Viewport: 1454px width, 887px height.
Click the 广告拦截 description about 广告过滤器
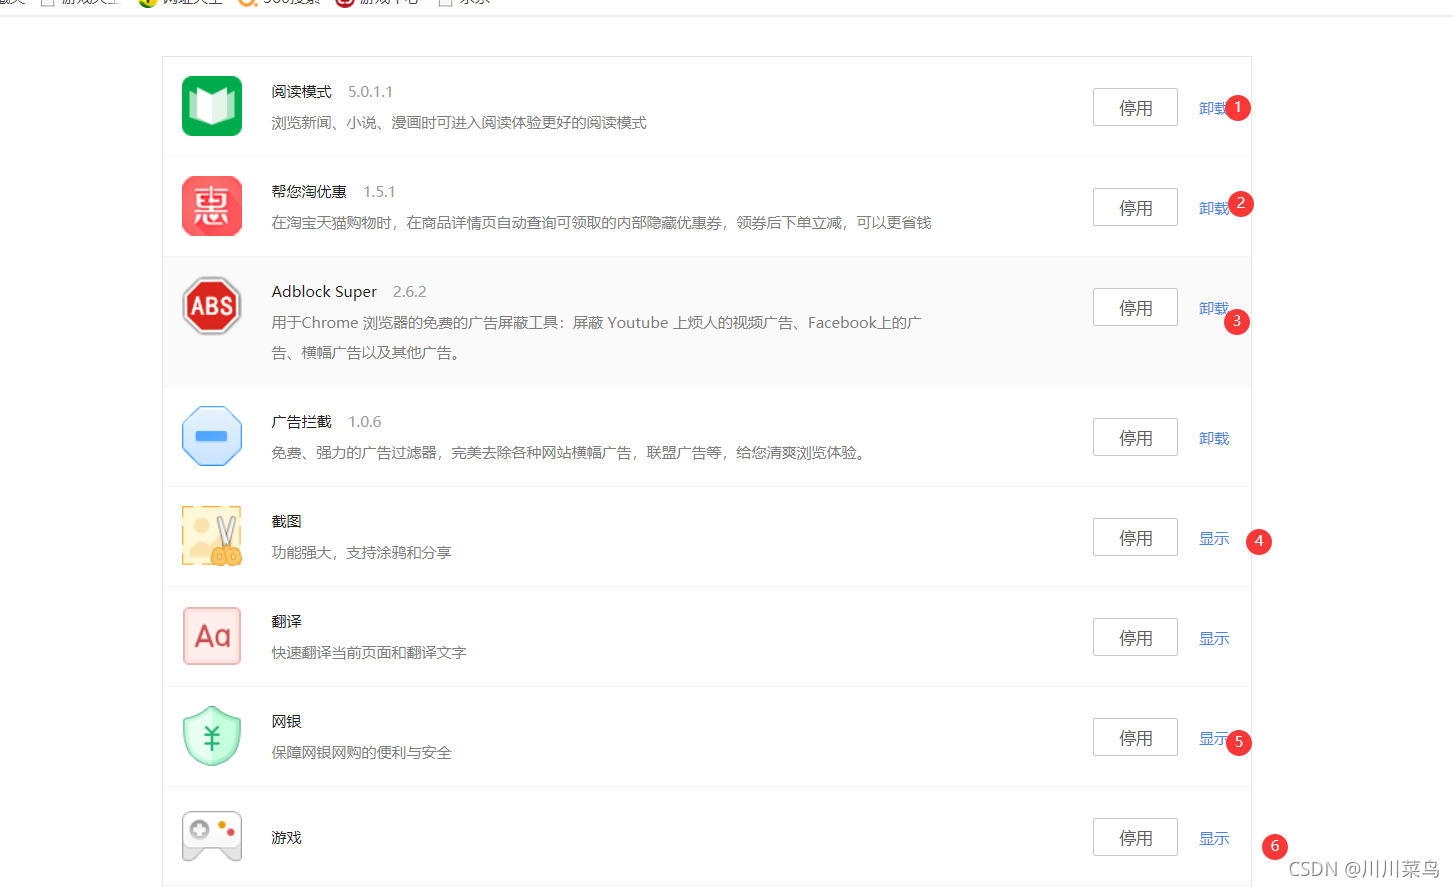[x=569, y=452]
